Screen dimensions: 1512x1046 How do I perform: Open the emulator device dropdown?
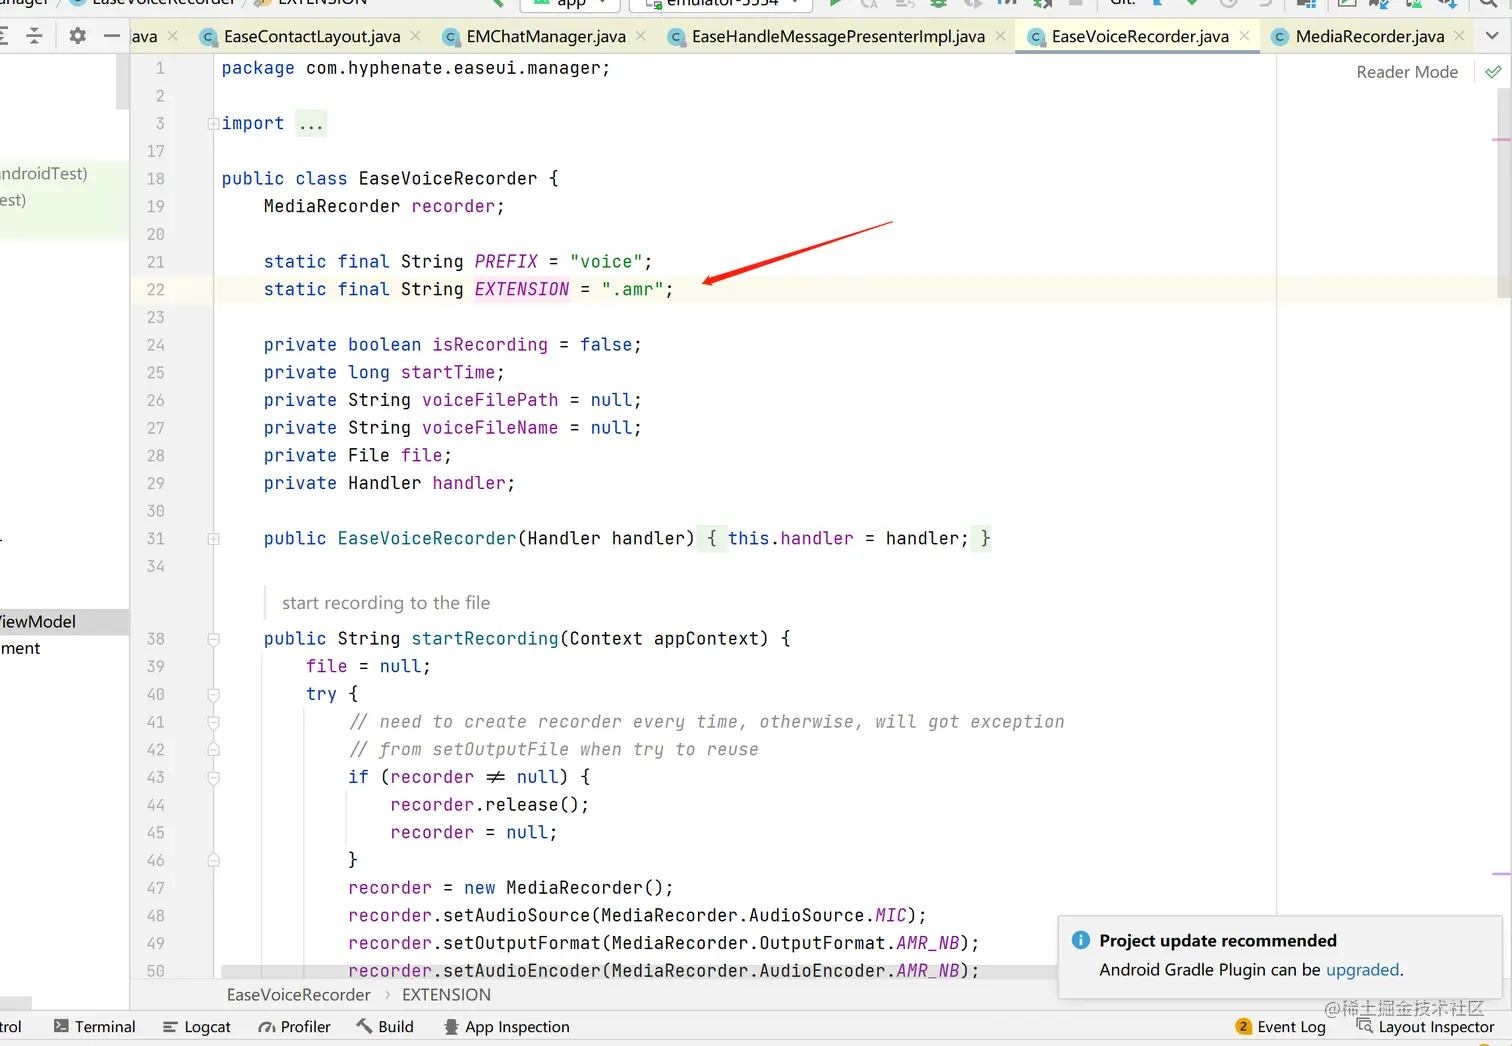coord(723,4)
